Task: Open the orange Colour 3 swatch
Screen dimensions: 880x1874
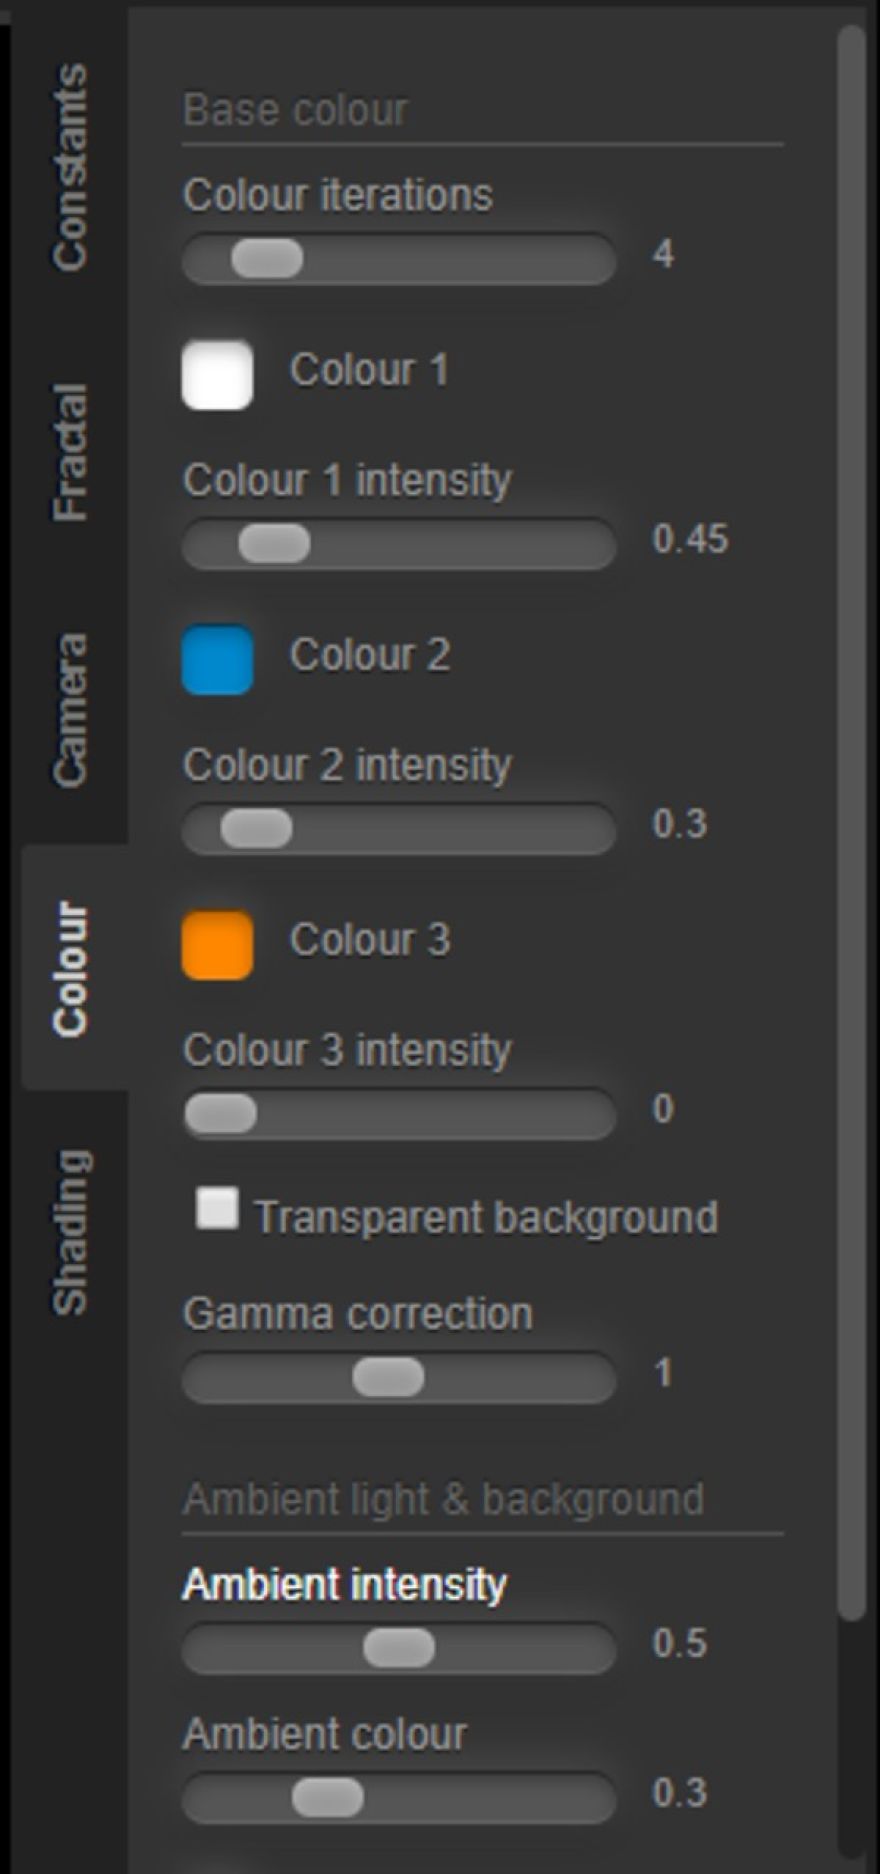Action: tap(217, 944)
